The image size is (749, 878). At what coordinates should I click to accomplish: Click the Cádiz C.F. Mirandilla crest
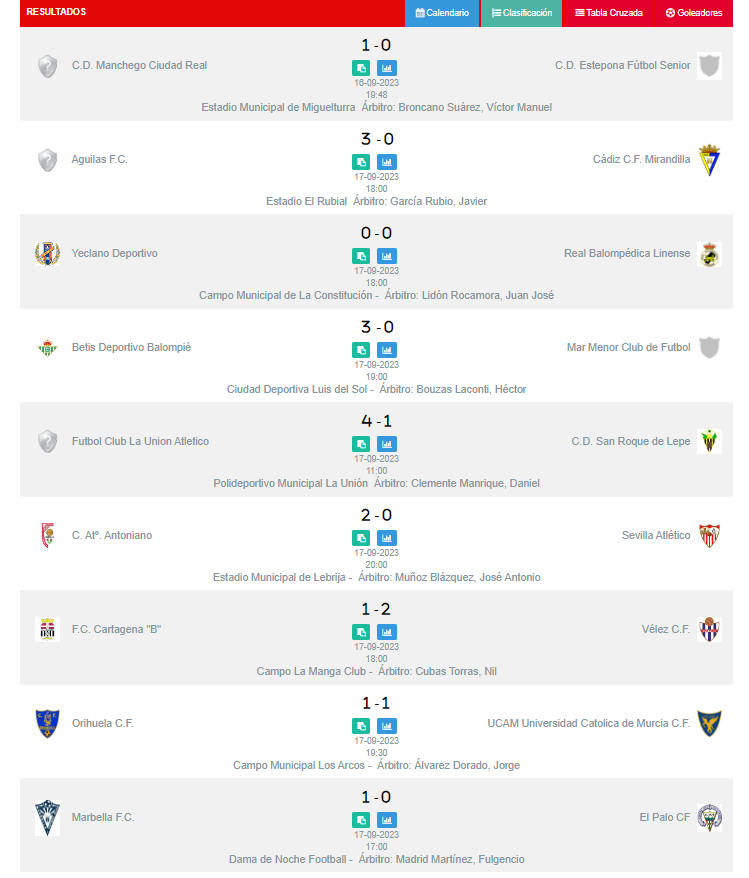click(709, 159)
